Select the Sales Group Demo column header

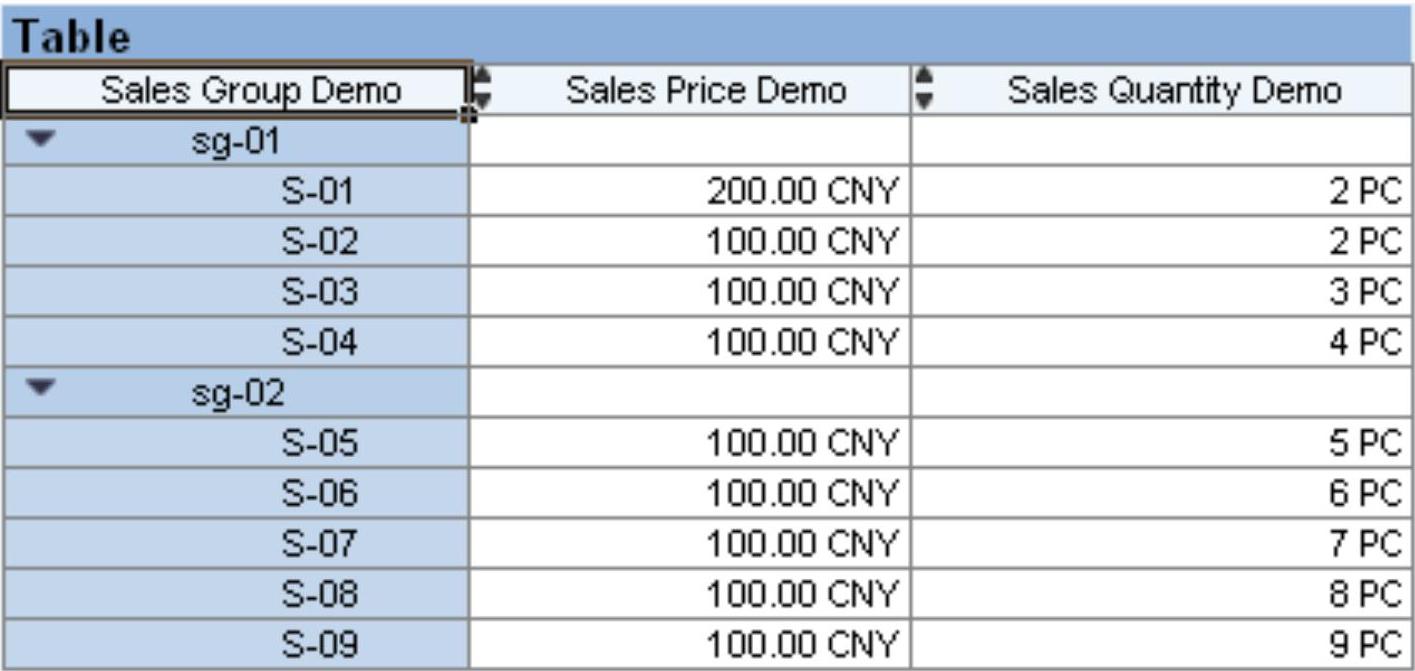point(250,91)
